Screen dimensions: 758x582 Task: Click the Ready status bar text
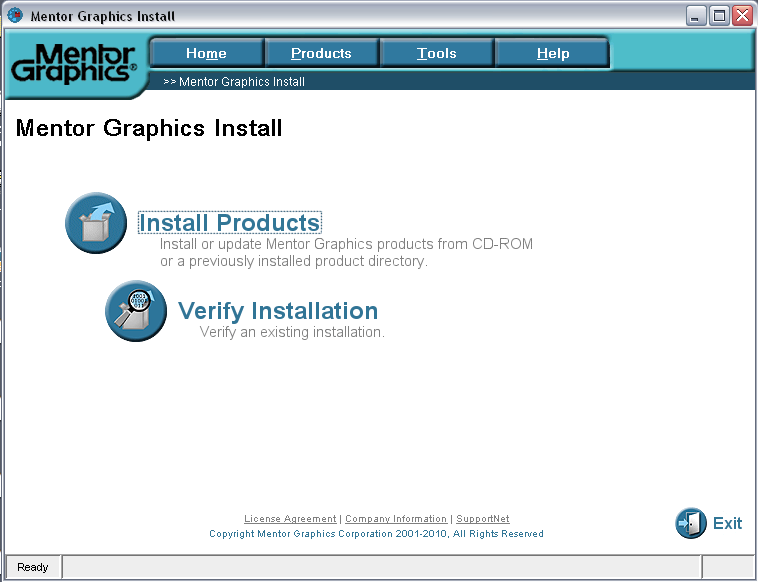point(32,567)
